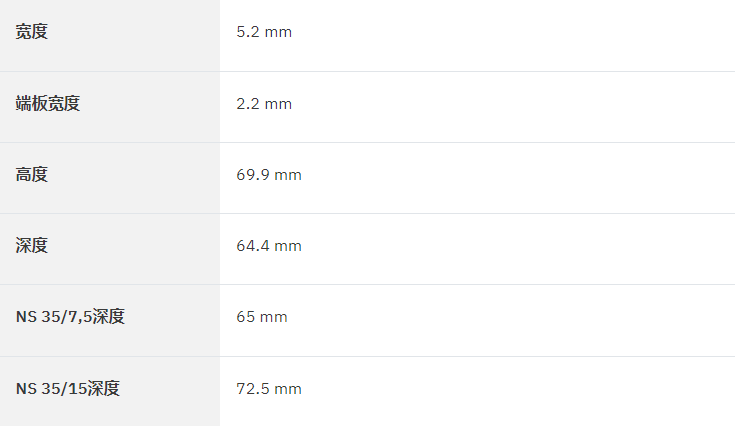This screenshot has width=748, height=426.
Task: Select the 69.9 mm height value
Action: point(269,175)
